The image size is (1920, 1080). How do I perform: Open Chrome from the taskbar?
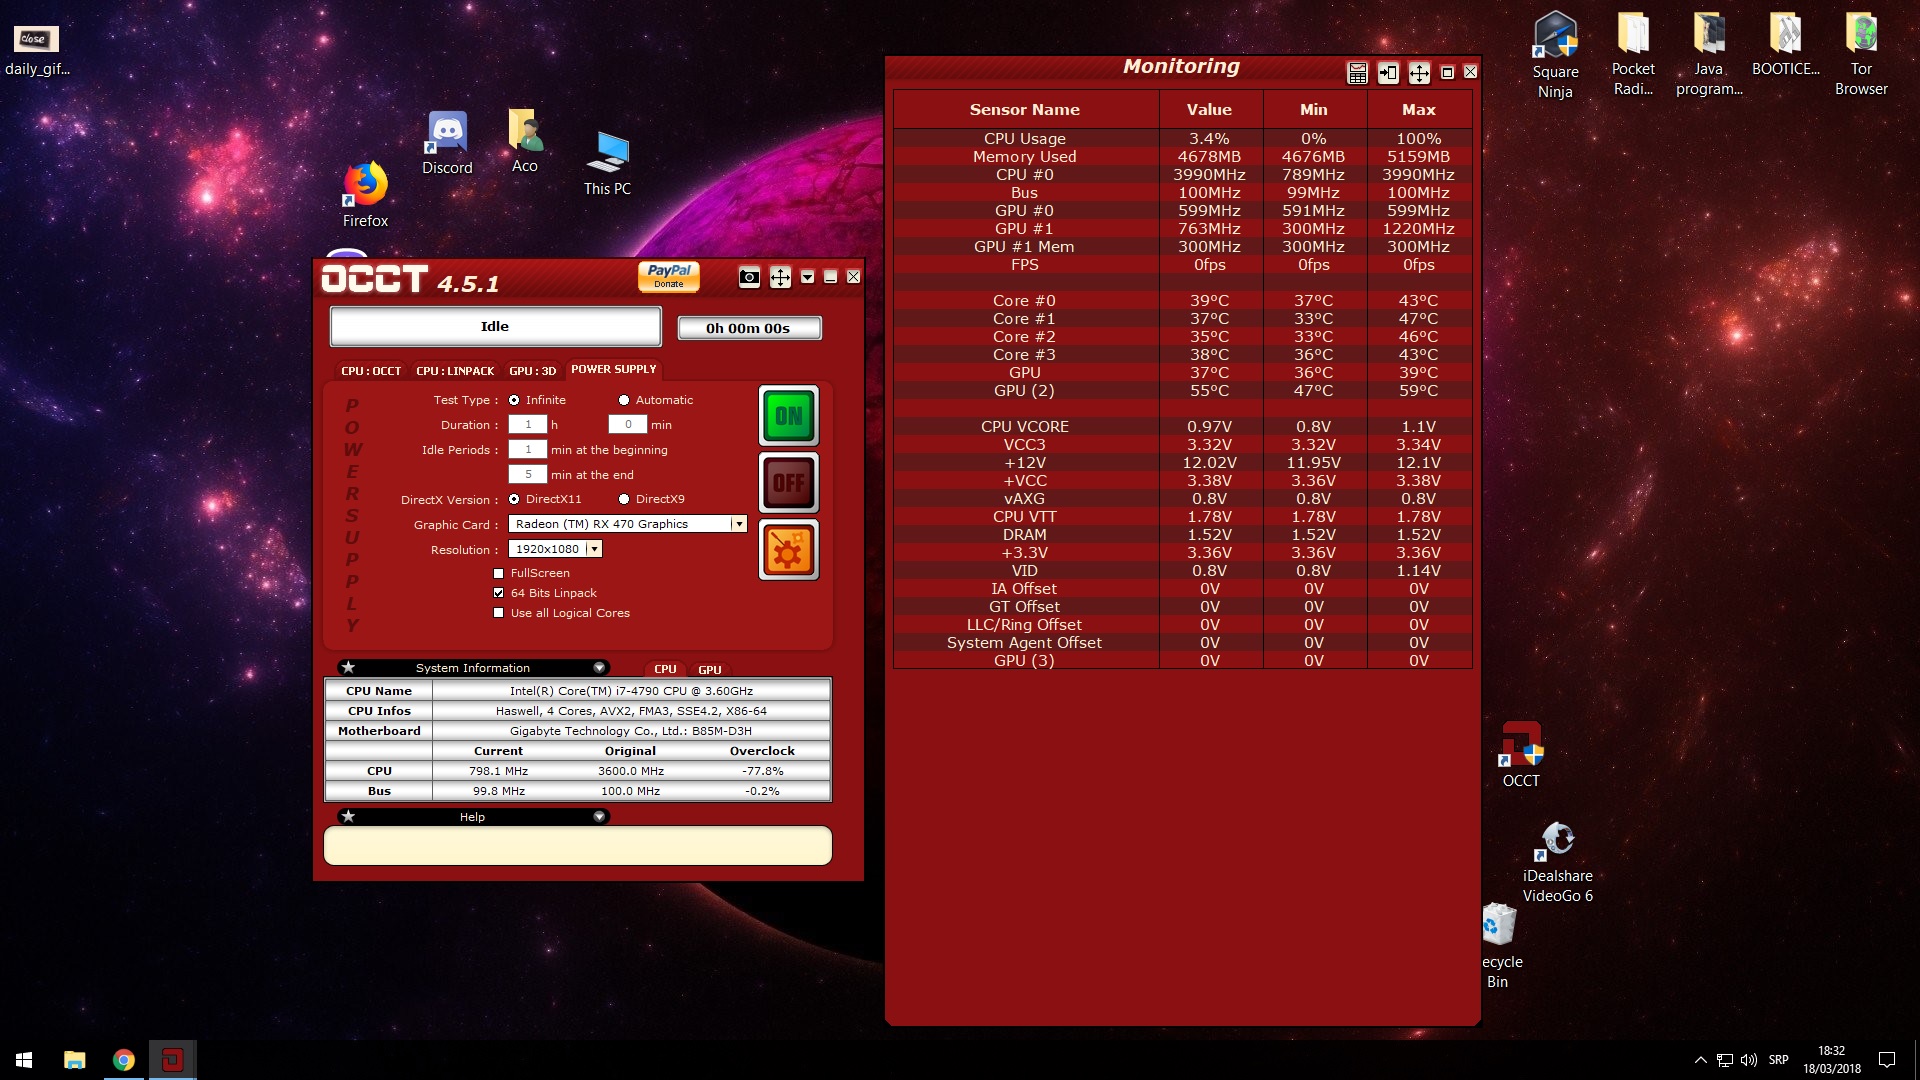(x=123, y=1060)
